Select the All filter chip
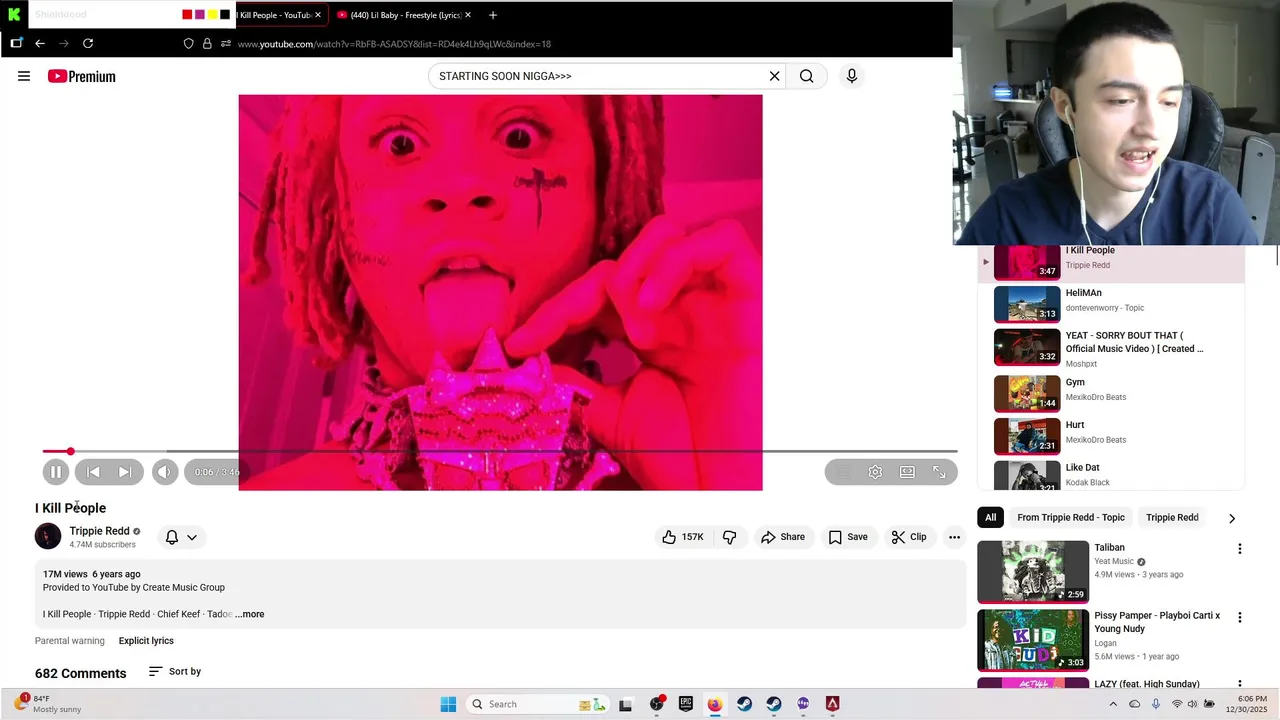 990,517
